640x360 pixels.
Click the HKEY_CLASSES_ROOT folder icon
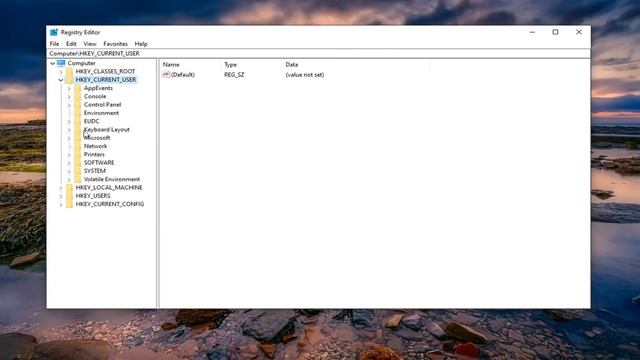pyautogui.click(x=69, y=71)
